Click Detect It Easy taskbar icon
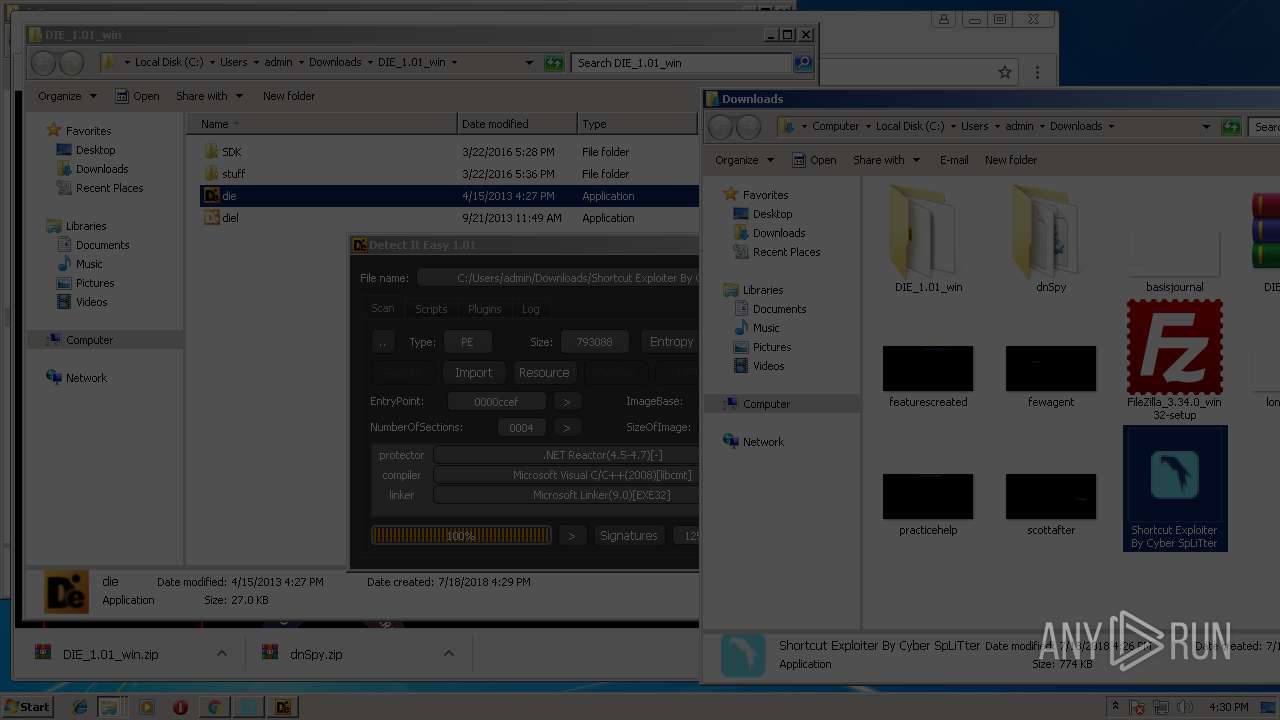Screen dimensions: 1280x720 [x=283, y=707]
